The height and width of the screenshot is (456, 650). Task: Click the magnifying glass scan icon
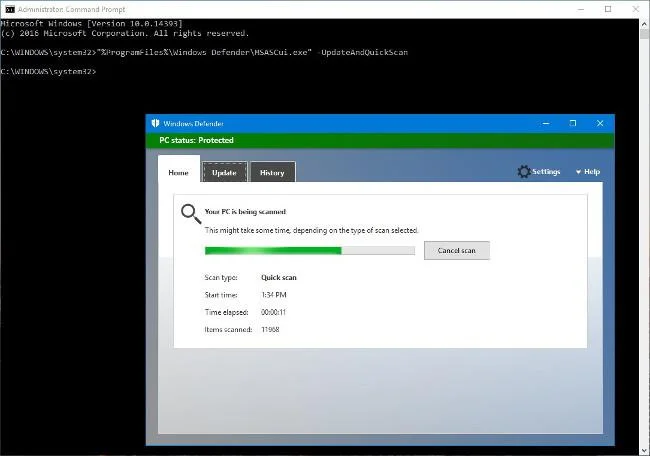[191, 214]
